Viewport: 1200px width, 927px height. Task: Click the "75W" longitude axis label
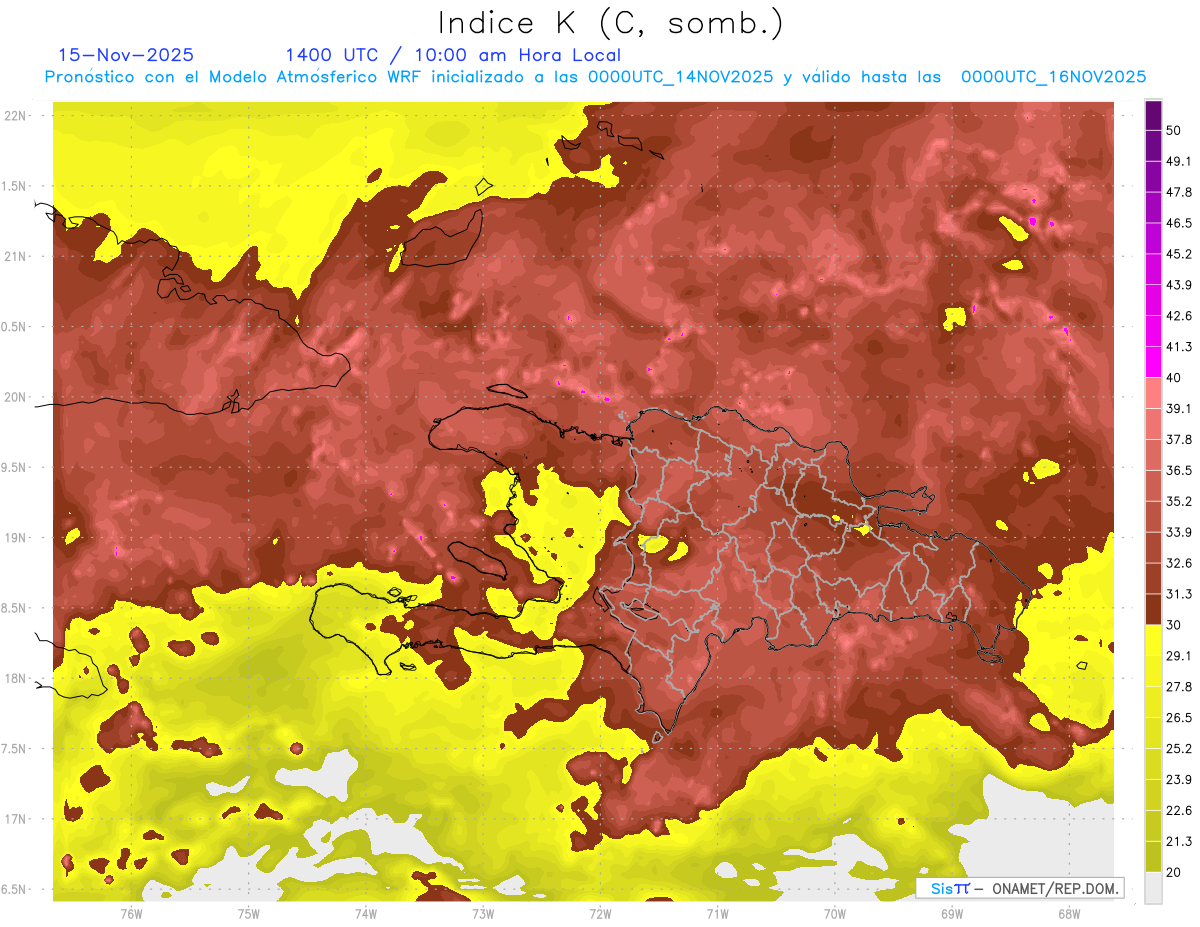pos(249,913)
